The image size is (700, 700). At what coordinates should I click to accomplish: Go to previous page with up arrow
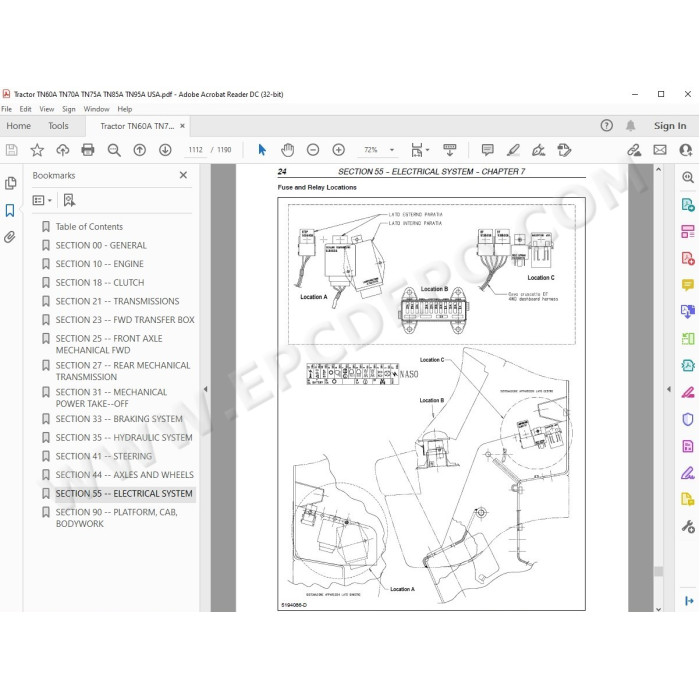click(140, 150)
